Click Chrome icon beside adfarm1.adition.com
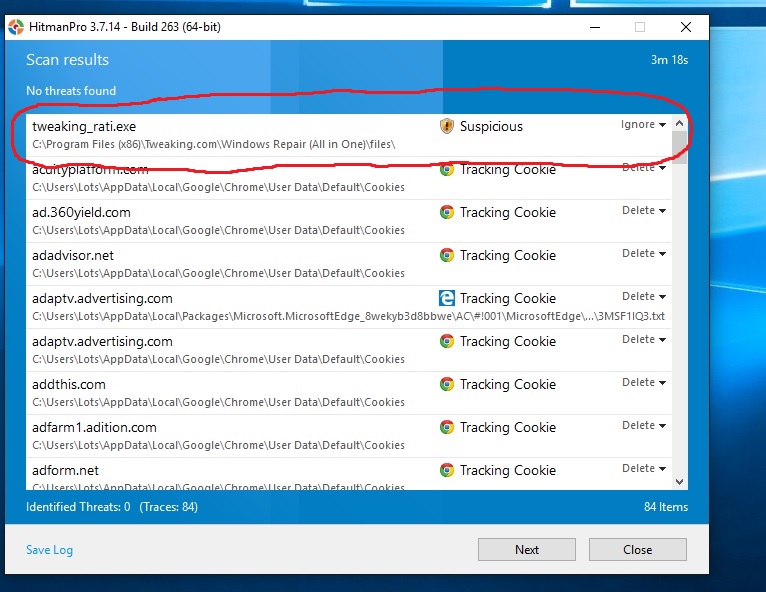This screenshot has height=592, width=766. point(447,427)
